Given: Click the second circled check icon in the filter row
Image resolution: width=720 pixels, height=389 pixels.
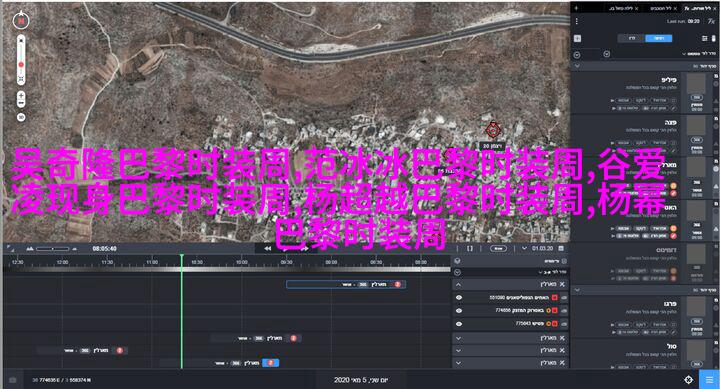Looking at the screenshot, I should (607, 54).
